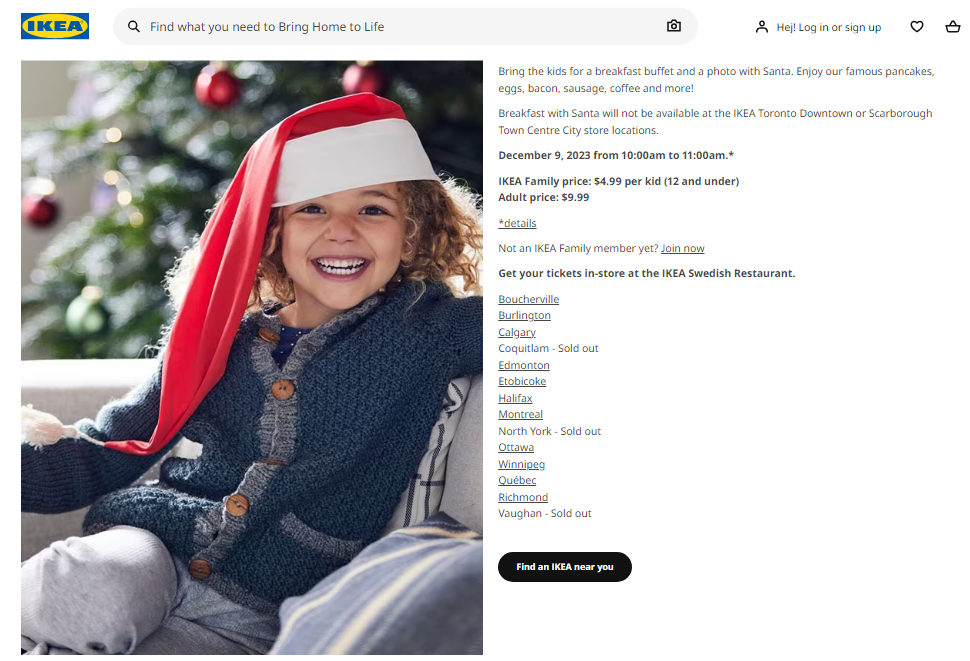Open the shopping bag icon
The width and height of the screenshot is (970, 661).
(953, 27)
